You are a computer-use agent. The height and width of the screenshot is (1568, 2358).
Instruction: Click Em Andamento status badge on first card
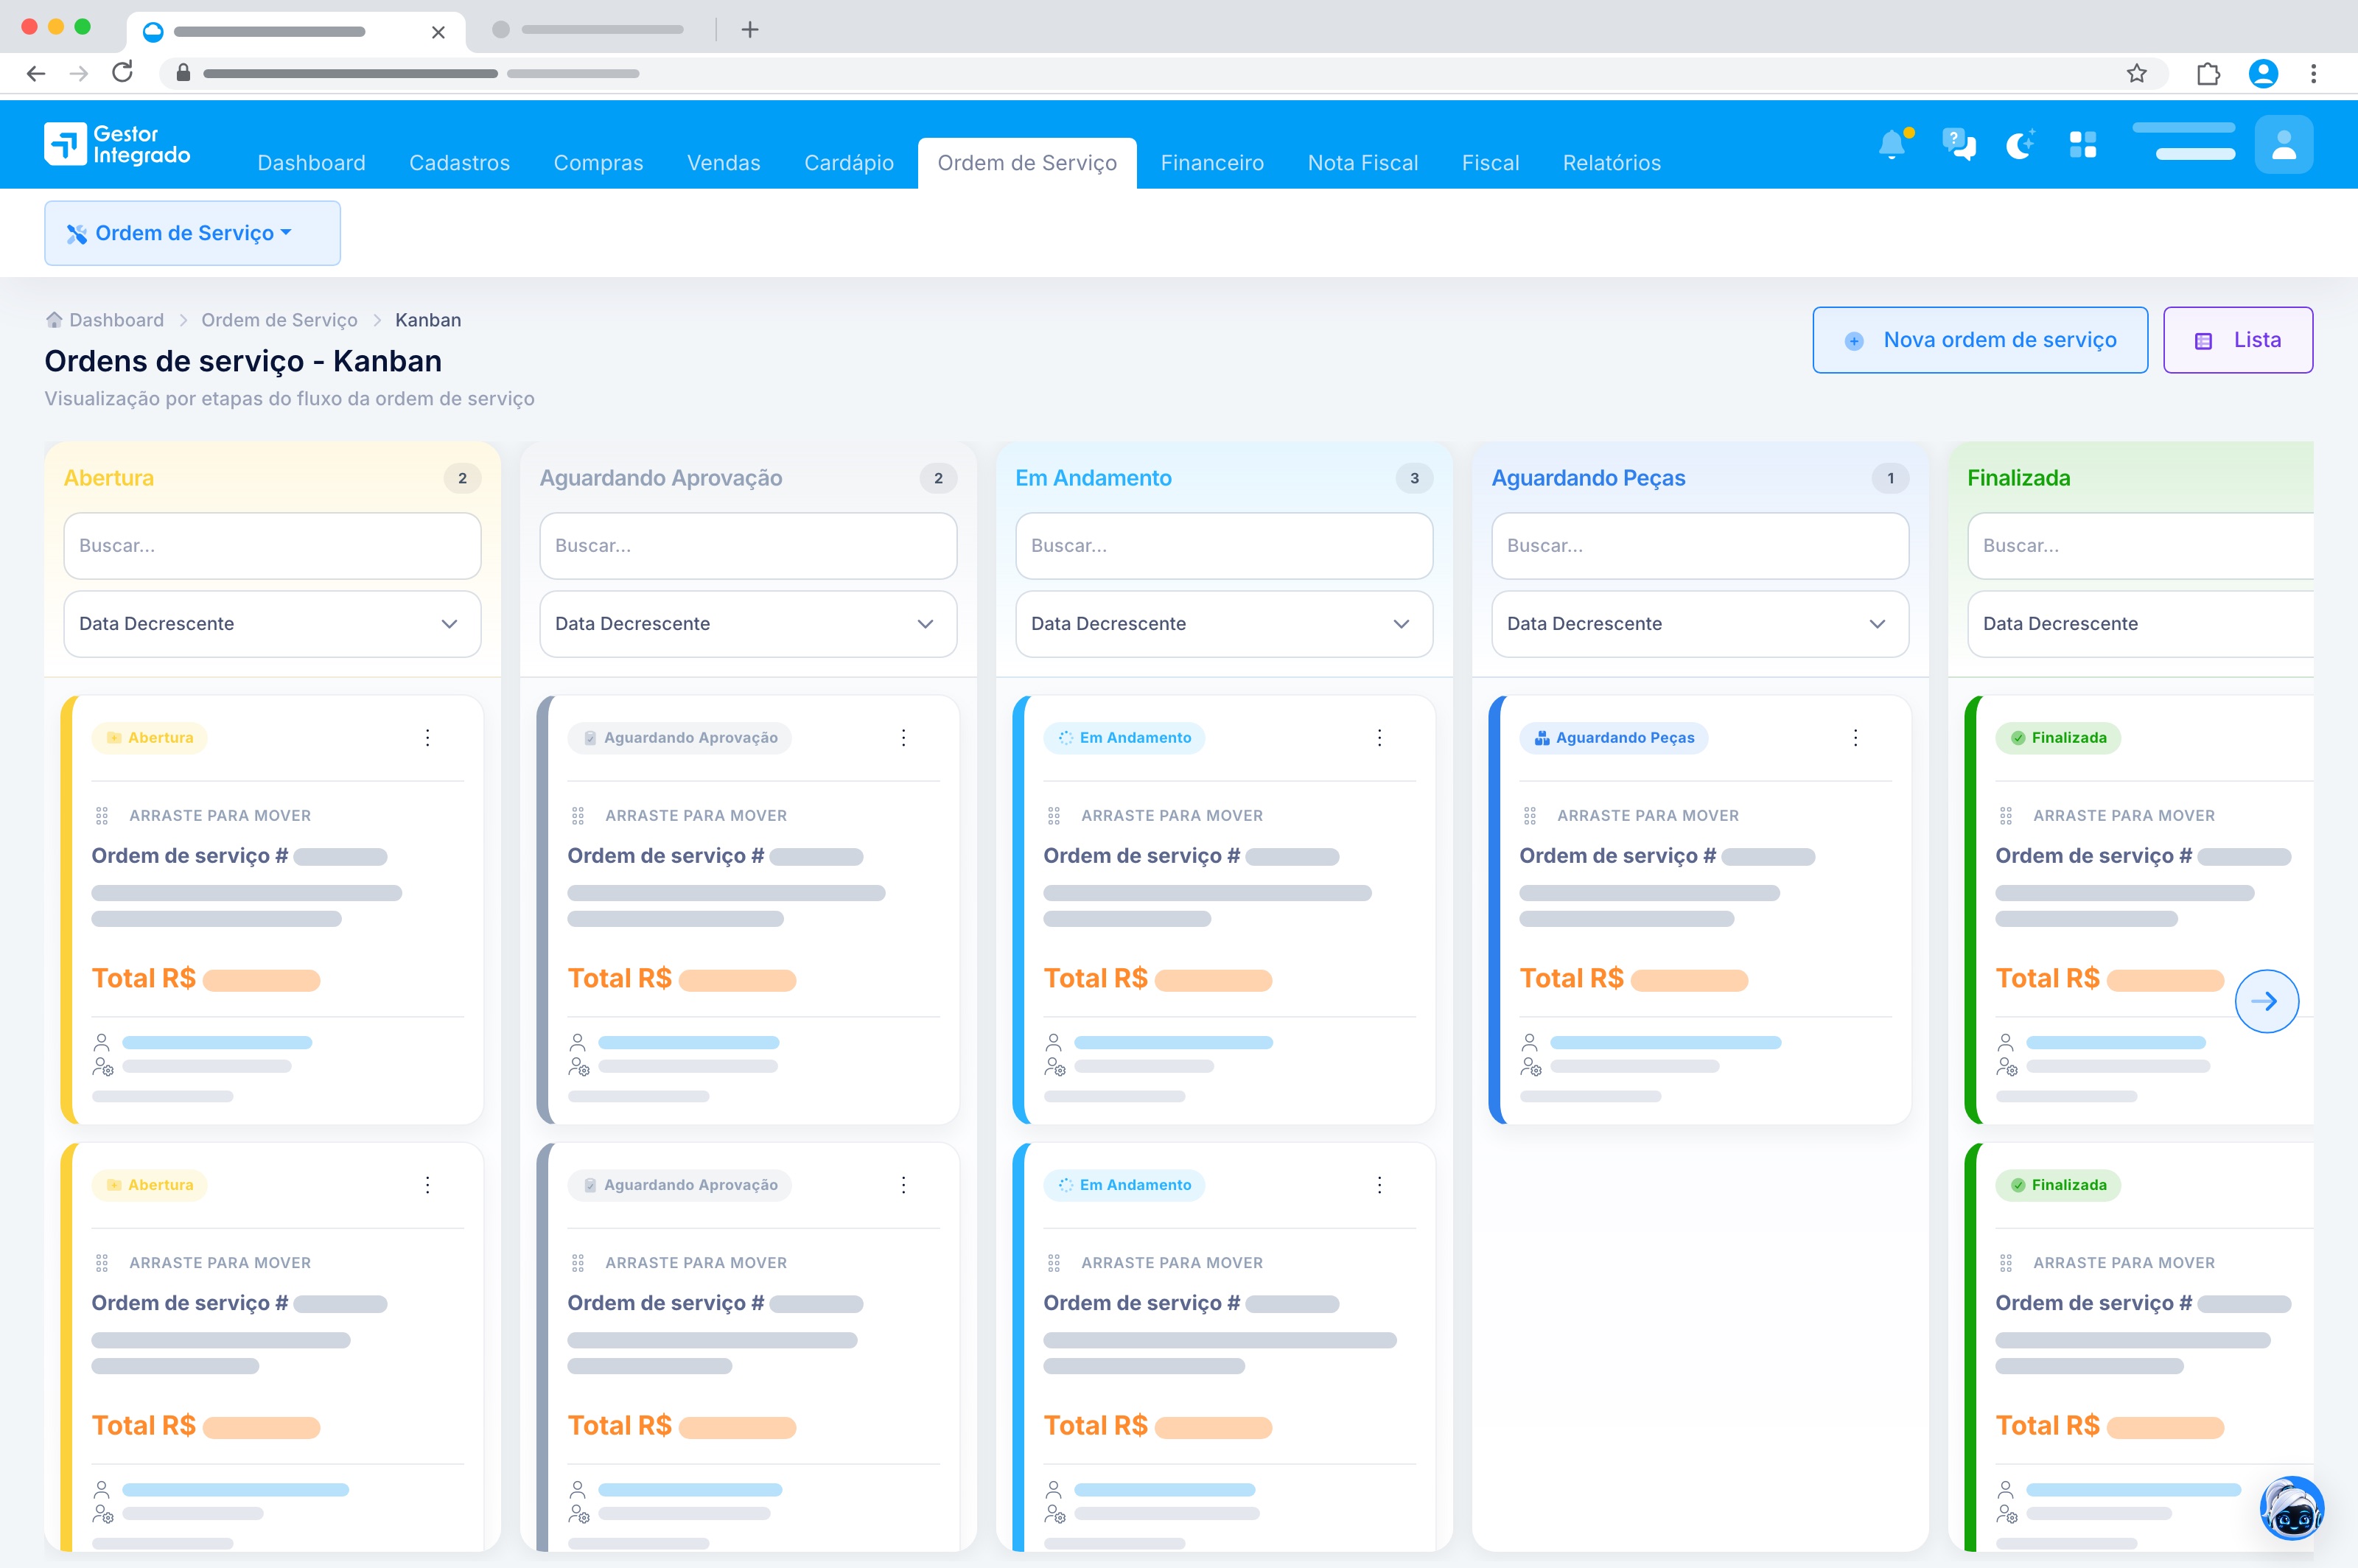coord(1124,738)
